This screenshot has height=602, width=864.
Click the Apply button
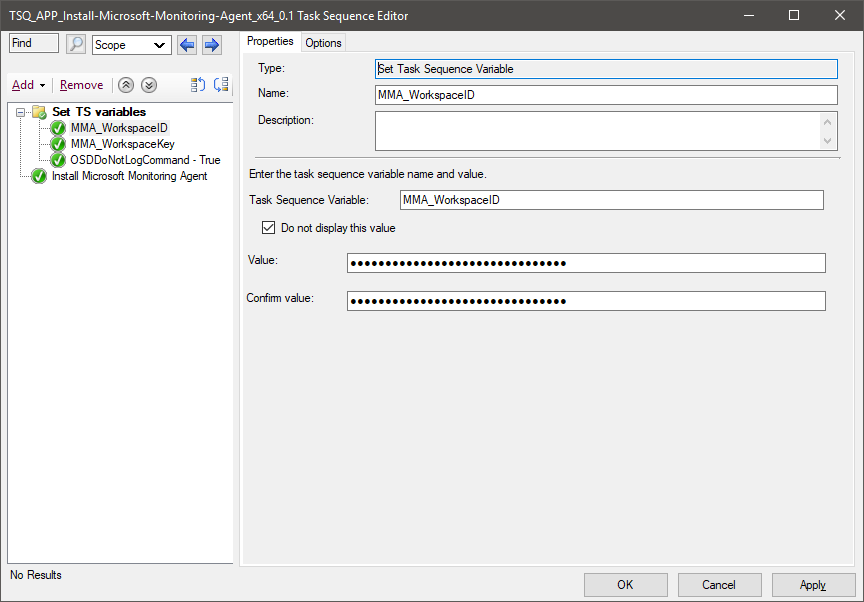[813, 585]
